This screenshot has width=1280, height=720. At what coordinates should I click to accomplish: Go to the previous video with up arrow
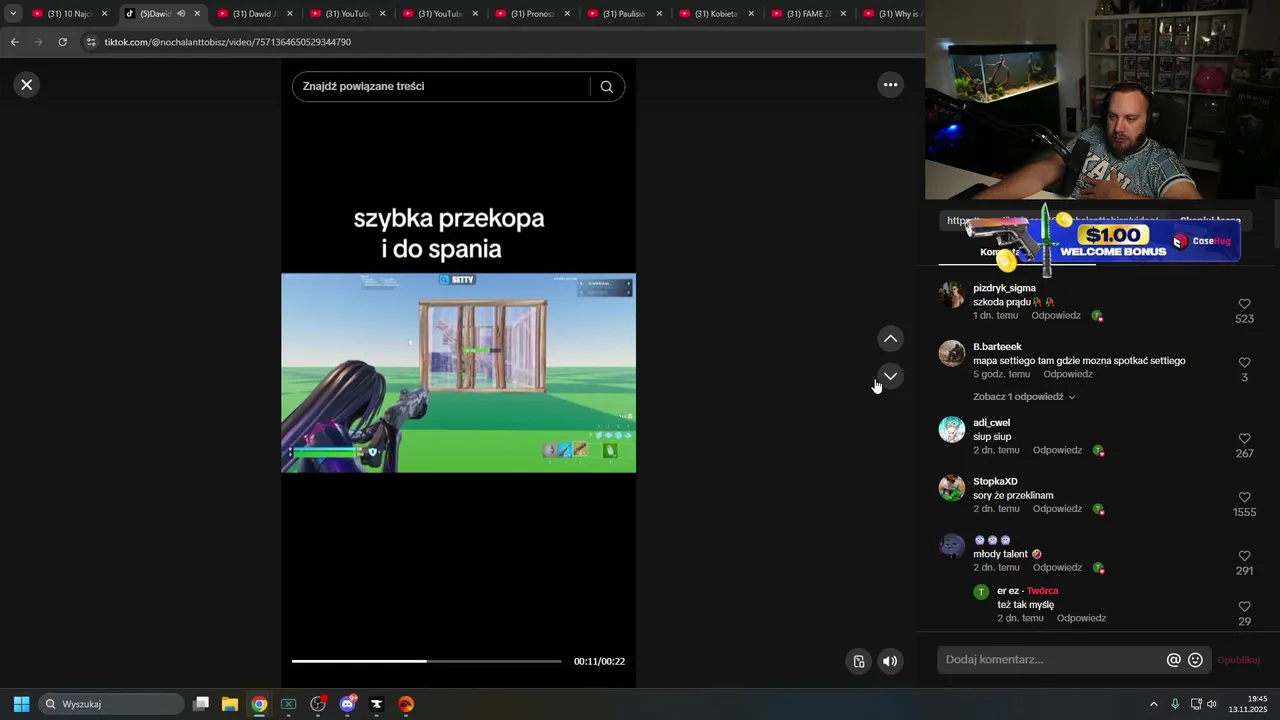pyautogui.click(x=890, y=339)
